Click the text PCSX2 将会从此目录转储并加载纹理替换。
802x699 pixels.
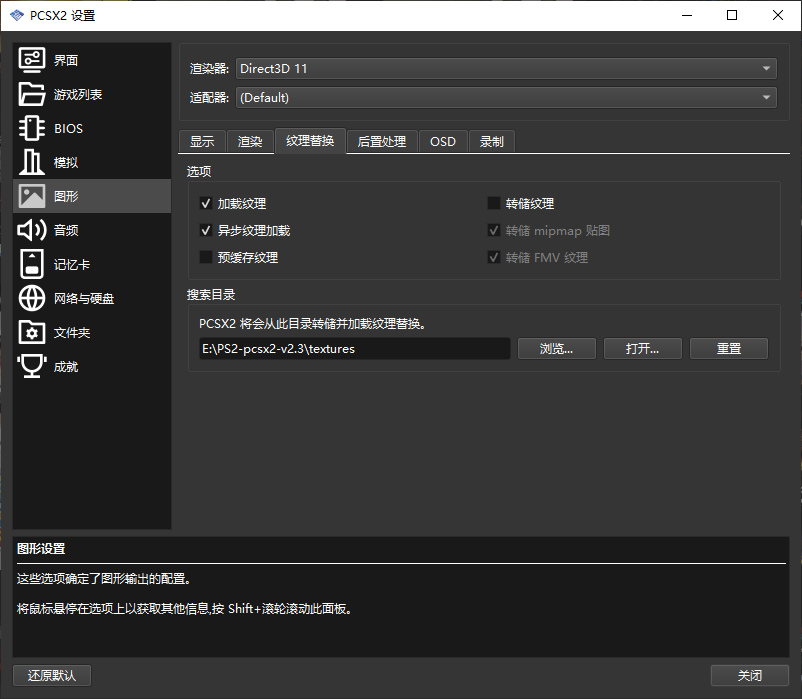pyautogui.click(x=313, y=324)
